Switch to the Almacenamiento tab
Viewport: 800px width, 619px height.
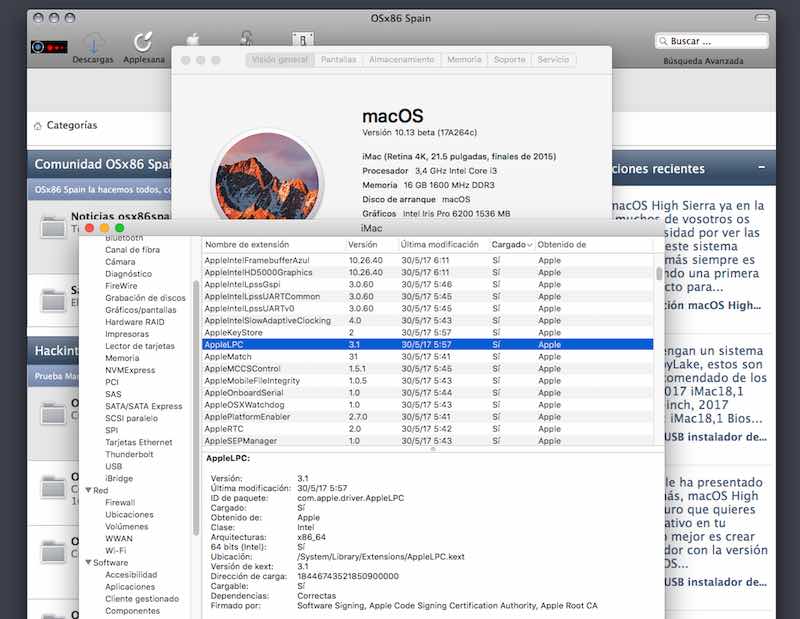(x=402, y=60)
